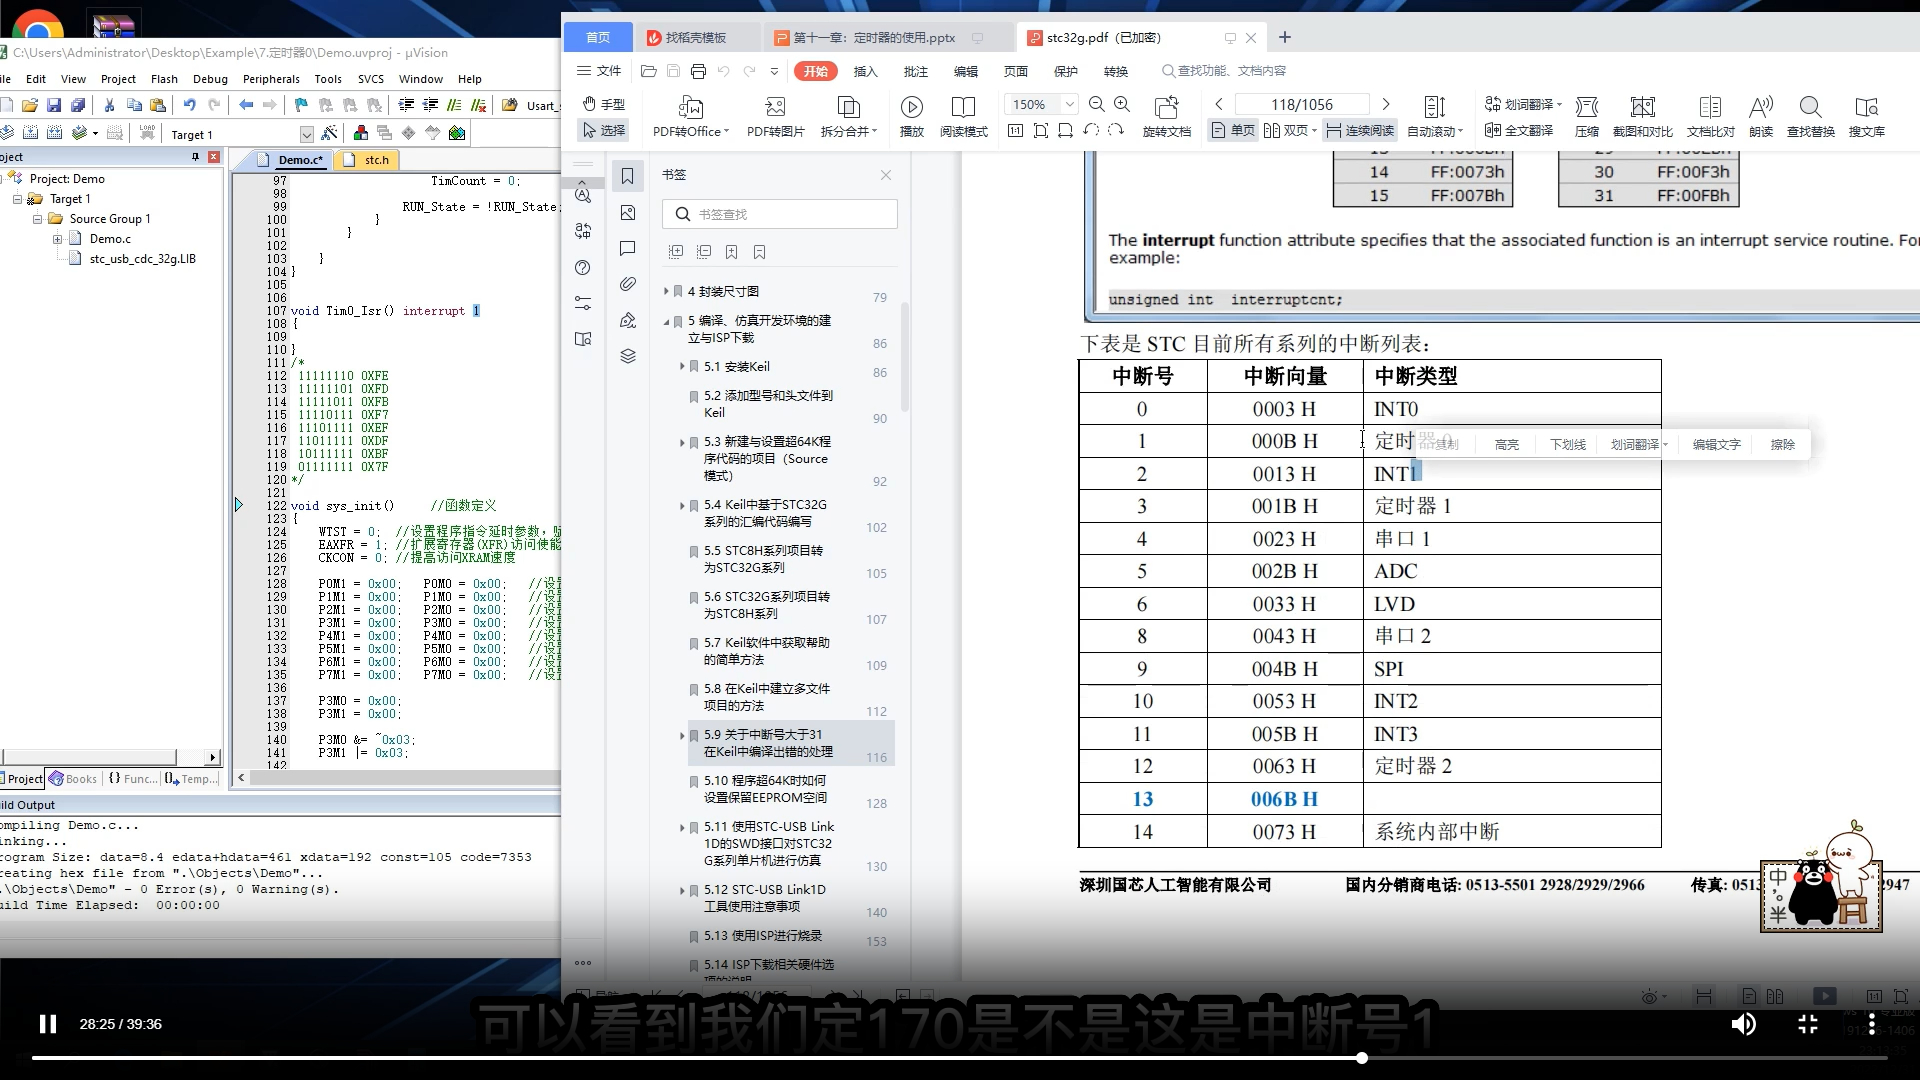Click 全文翻译 button

1520,130
